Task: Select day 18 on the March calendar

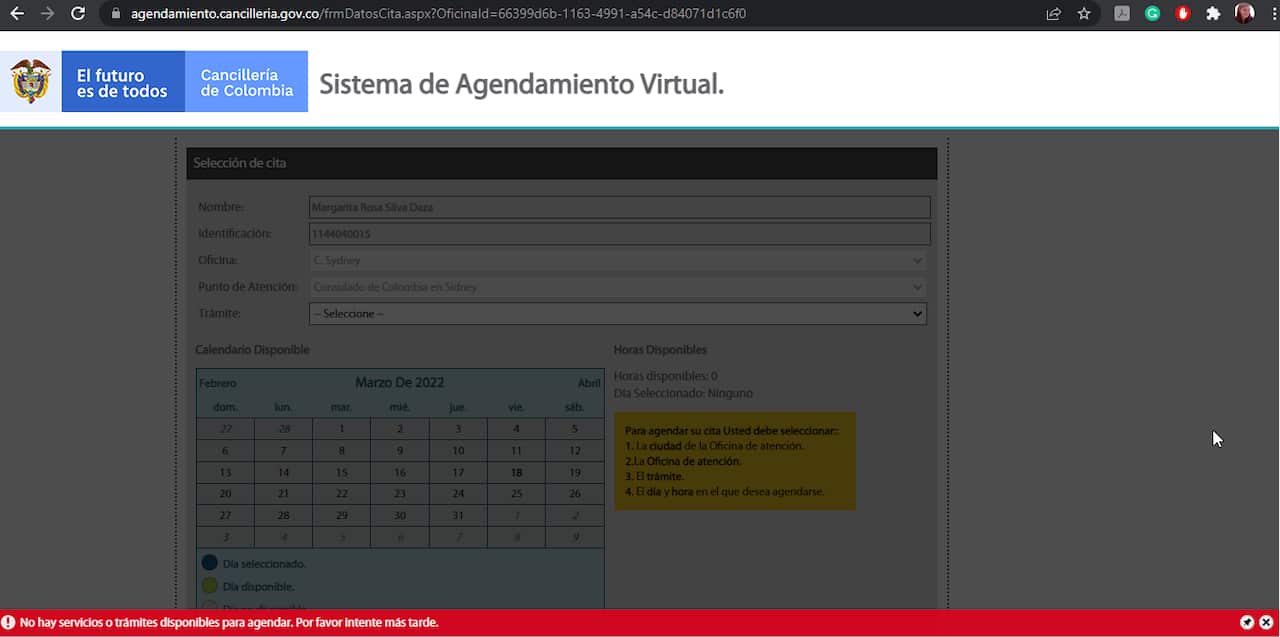Action: coord(516,472)
